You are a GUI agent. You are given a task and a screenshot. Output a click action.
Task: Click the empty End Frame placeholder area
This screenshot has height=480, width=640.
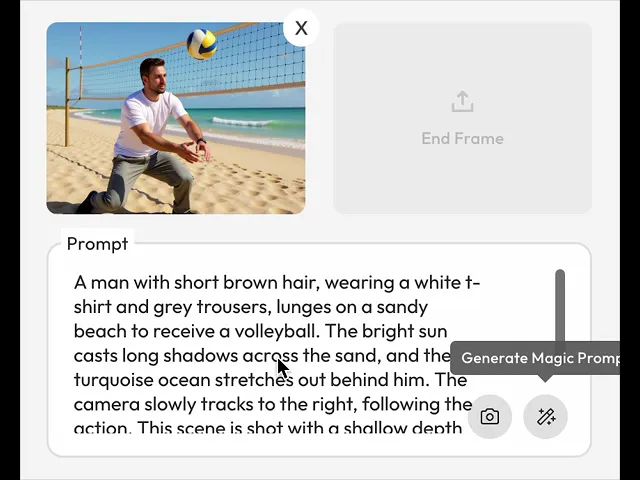tap(462, 118)
